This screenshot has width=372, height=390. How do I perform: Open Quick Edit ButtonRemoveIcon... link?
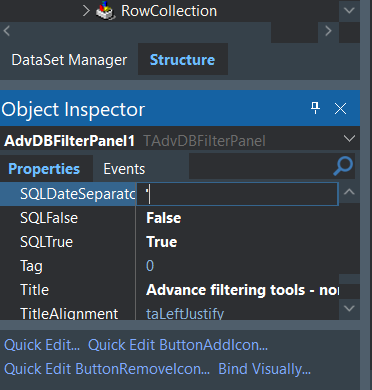107,369
